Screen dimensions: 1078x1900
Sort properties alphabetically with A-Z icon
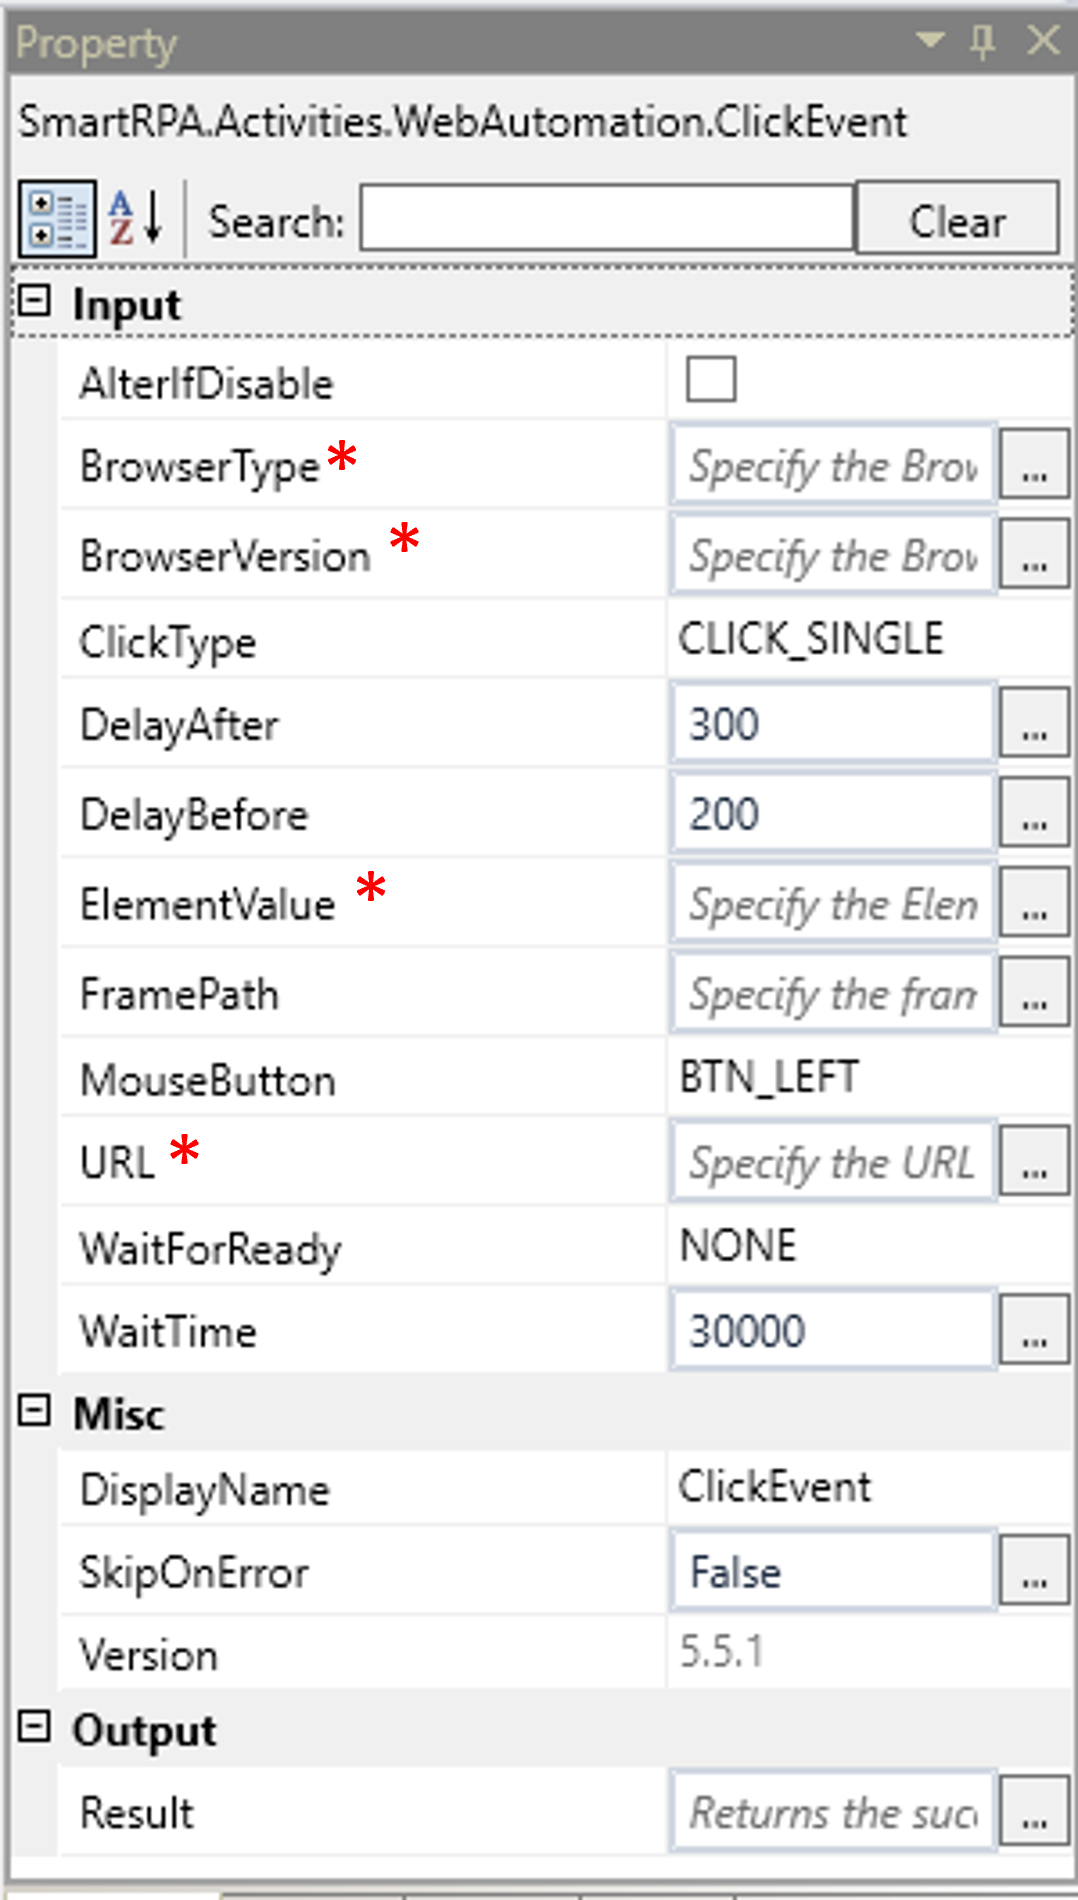(136, 218)
